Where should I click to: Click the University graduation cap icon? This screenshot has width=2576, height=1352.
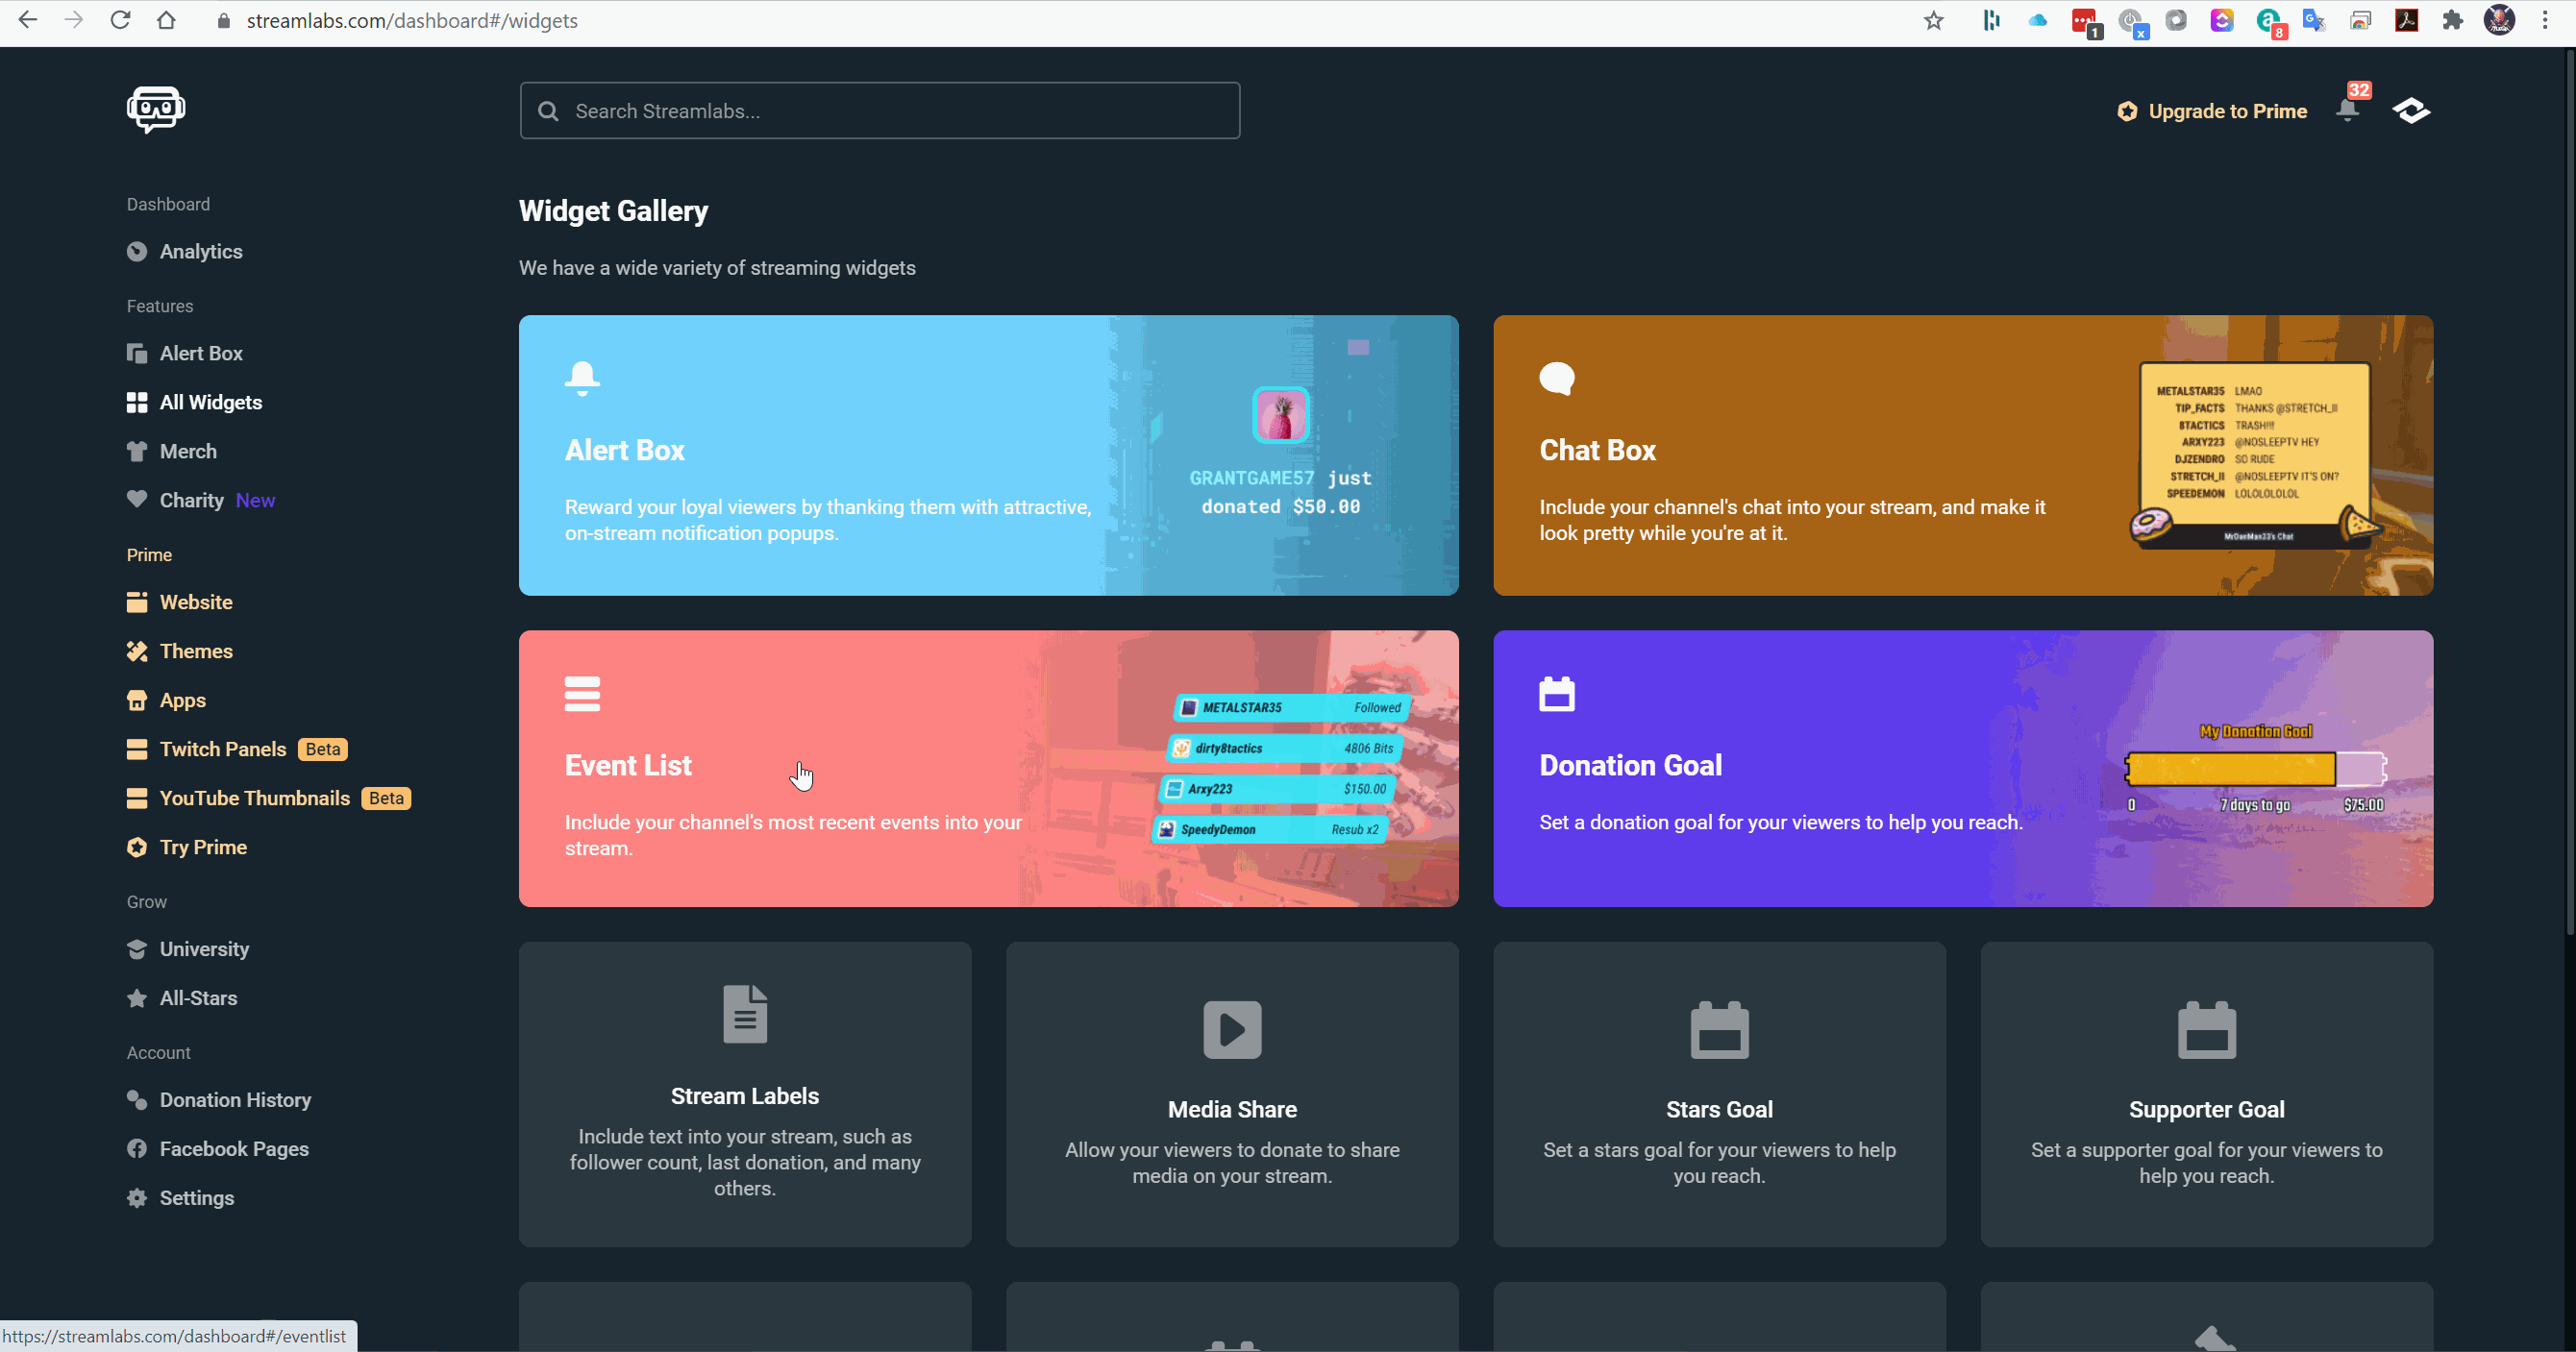click(x=137, y=949)
